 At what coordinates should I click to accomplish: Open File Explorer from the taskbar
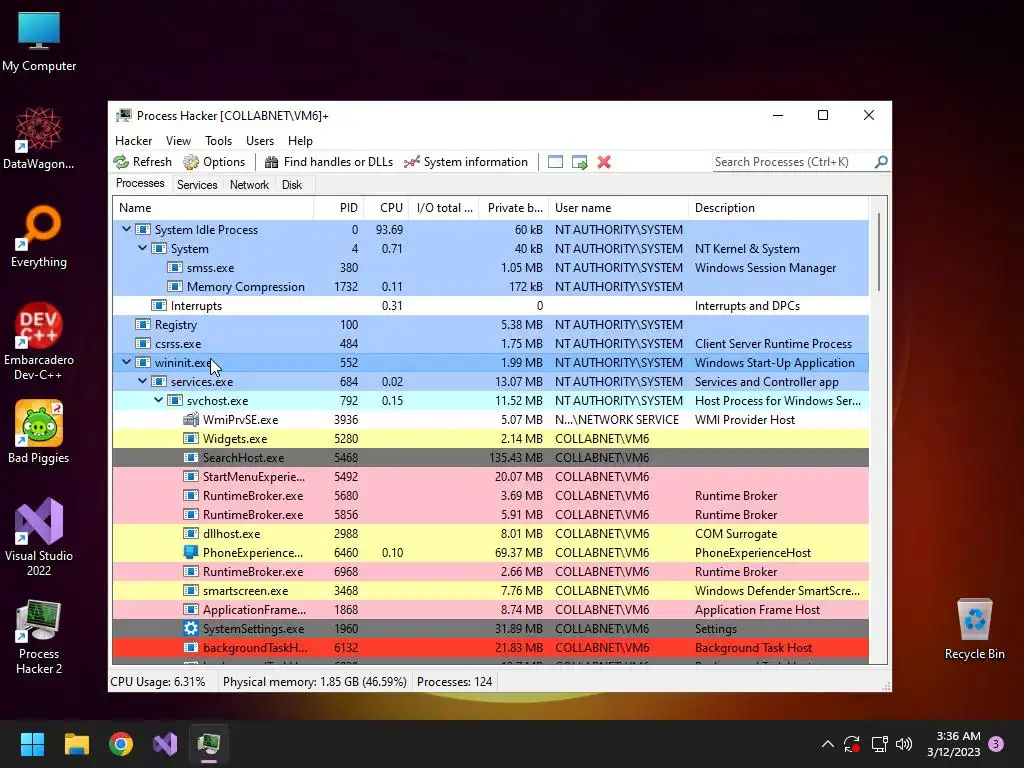(76, 744)
